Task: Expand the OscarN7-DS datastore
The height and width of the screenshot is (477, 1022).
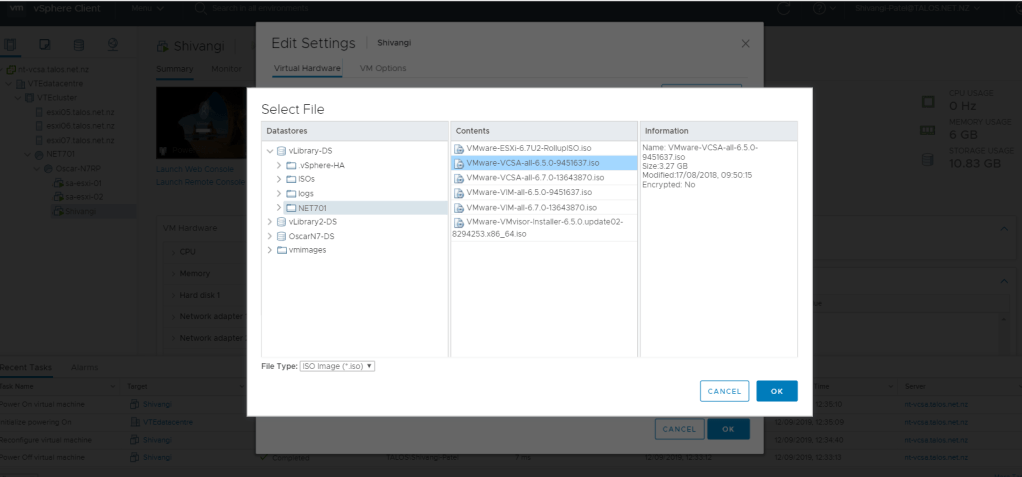Action: (269, 236)
